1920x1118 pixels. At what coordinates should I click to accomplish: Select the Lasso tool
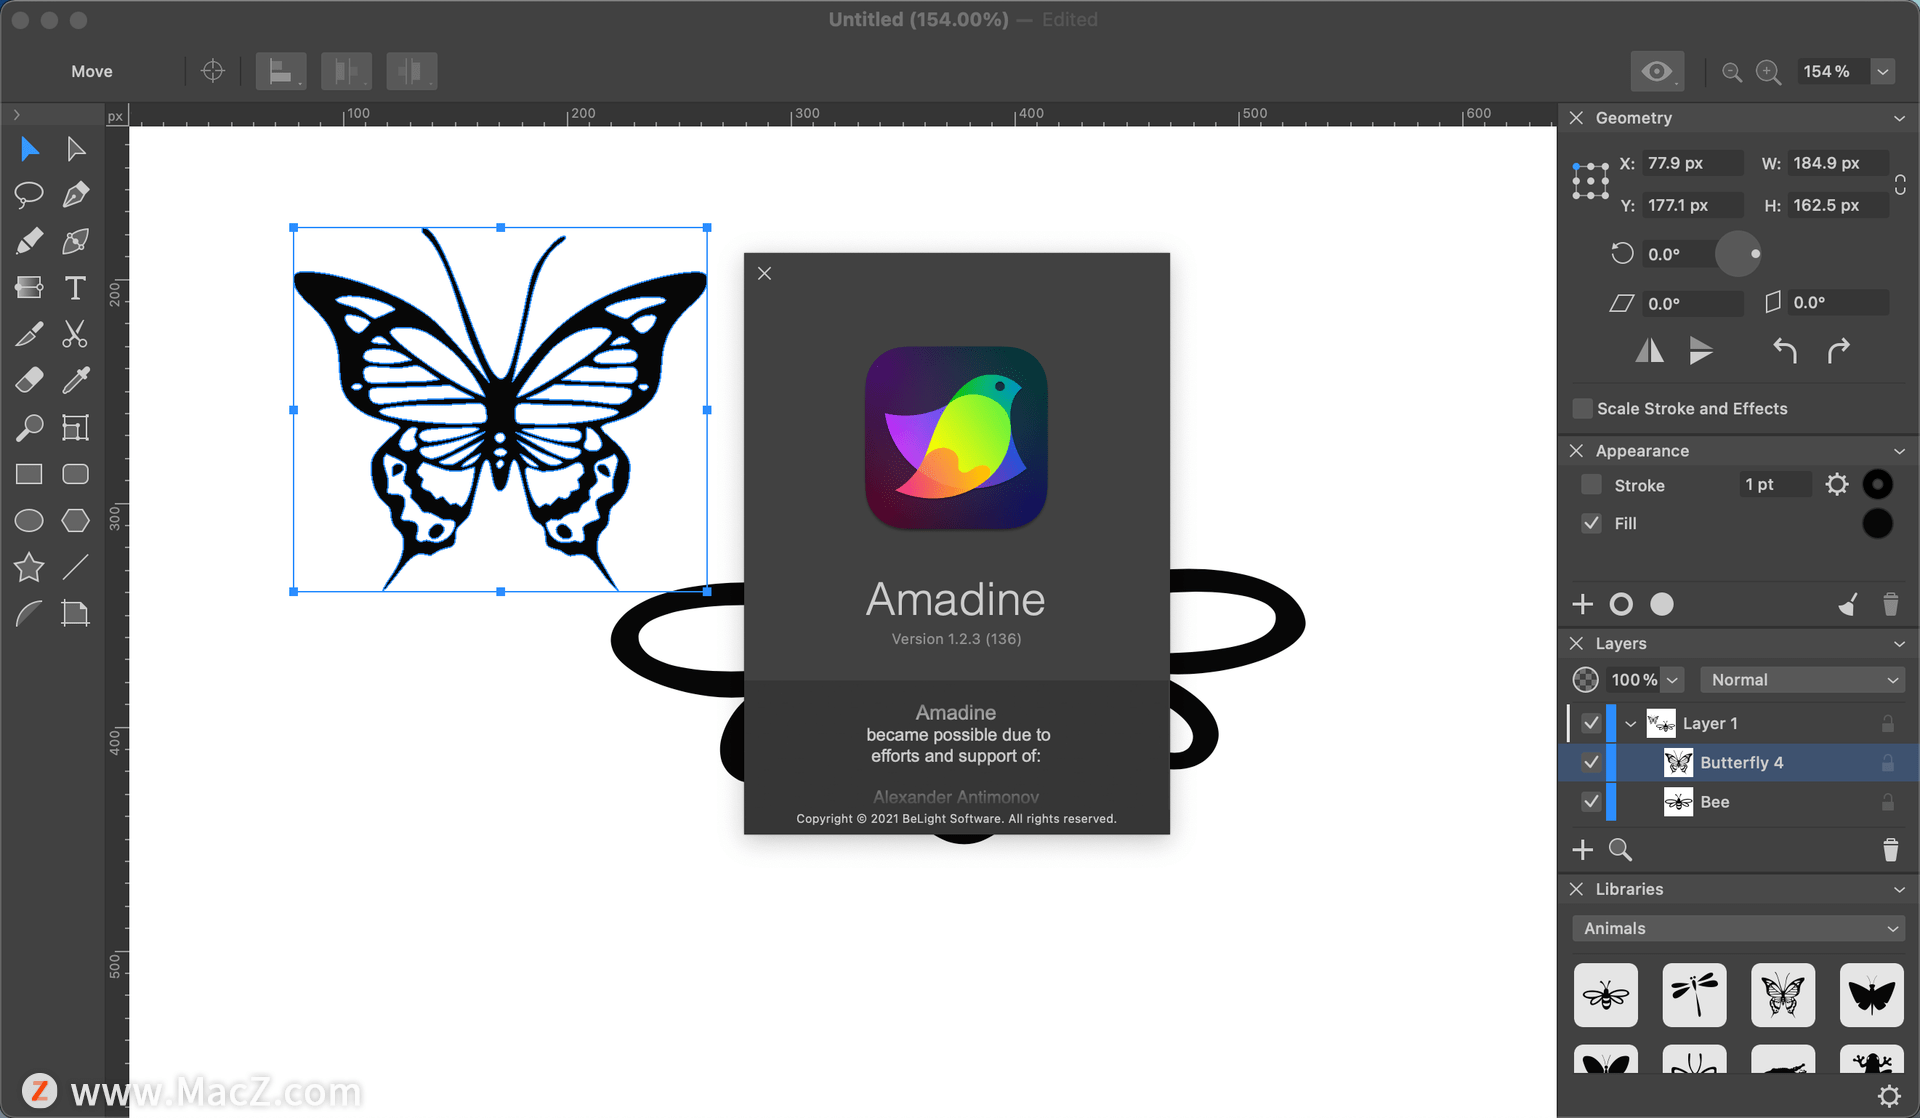pyautogui.click(x=29, y=194)
